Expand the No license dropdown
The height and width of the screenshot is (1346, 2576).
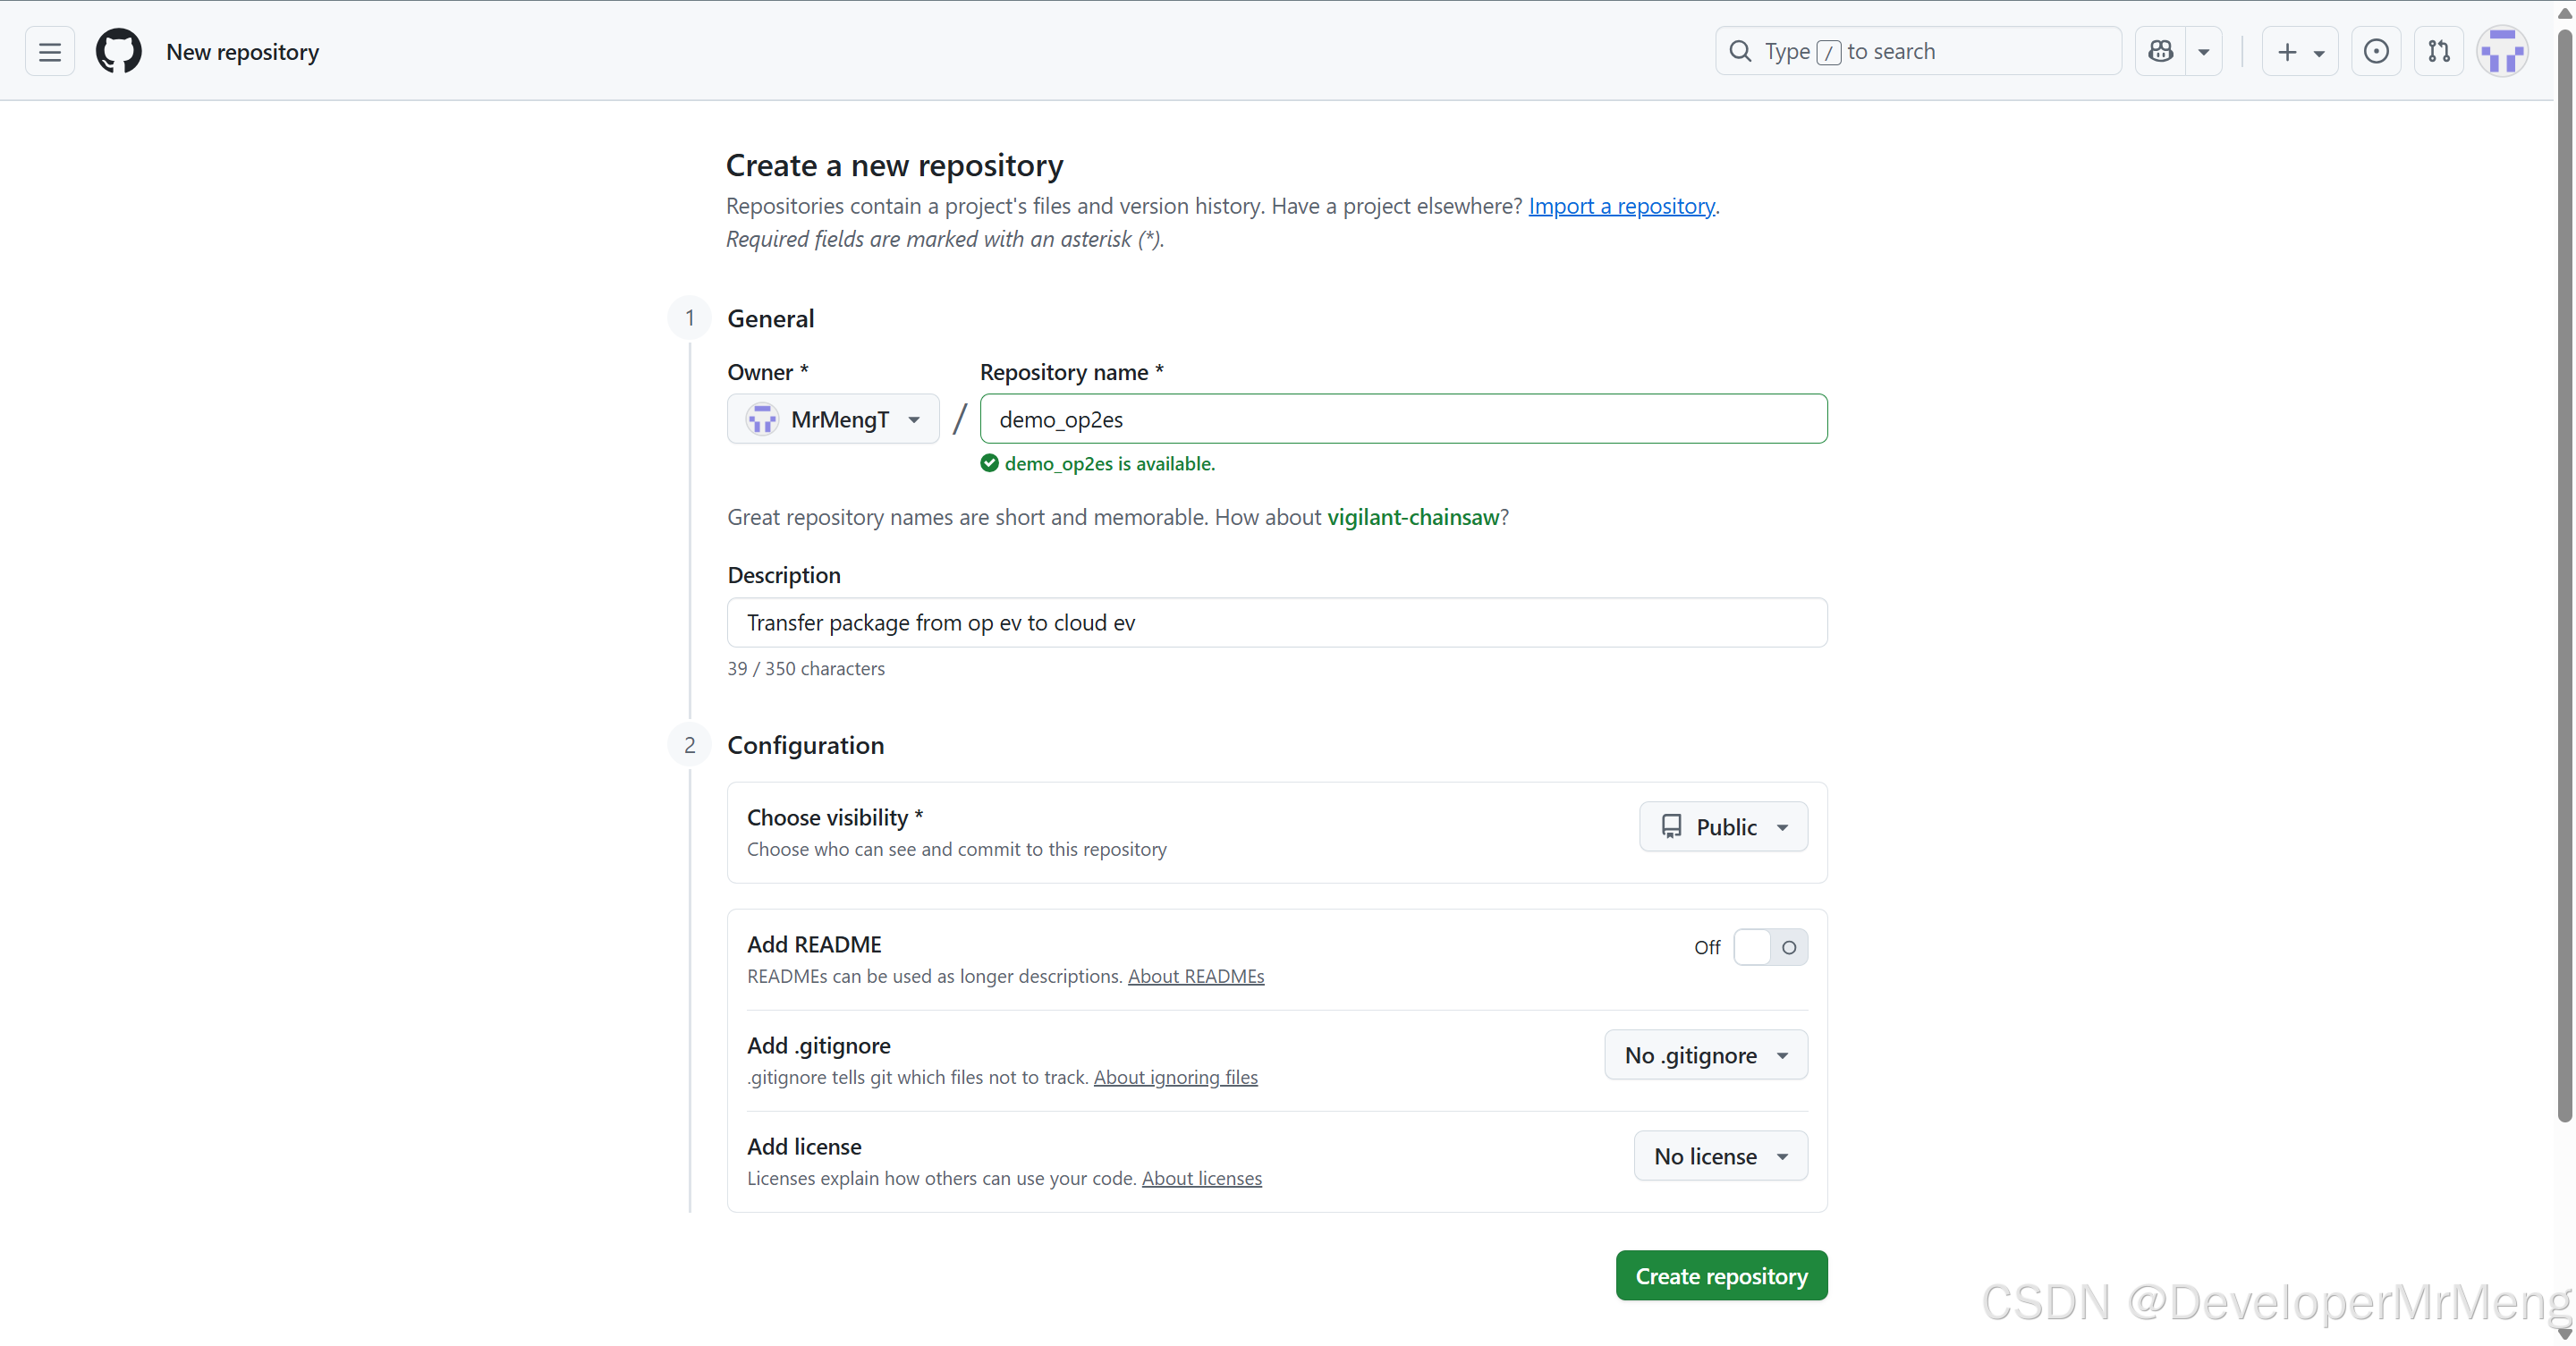(x=1720, y=1156)
